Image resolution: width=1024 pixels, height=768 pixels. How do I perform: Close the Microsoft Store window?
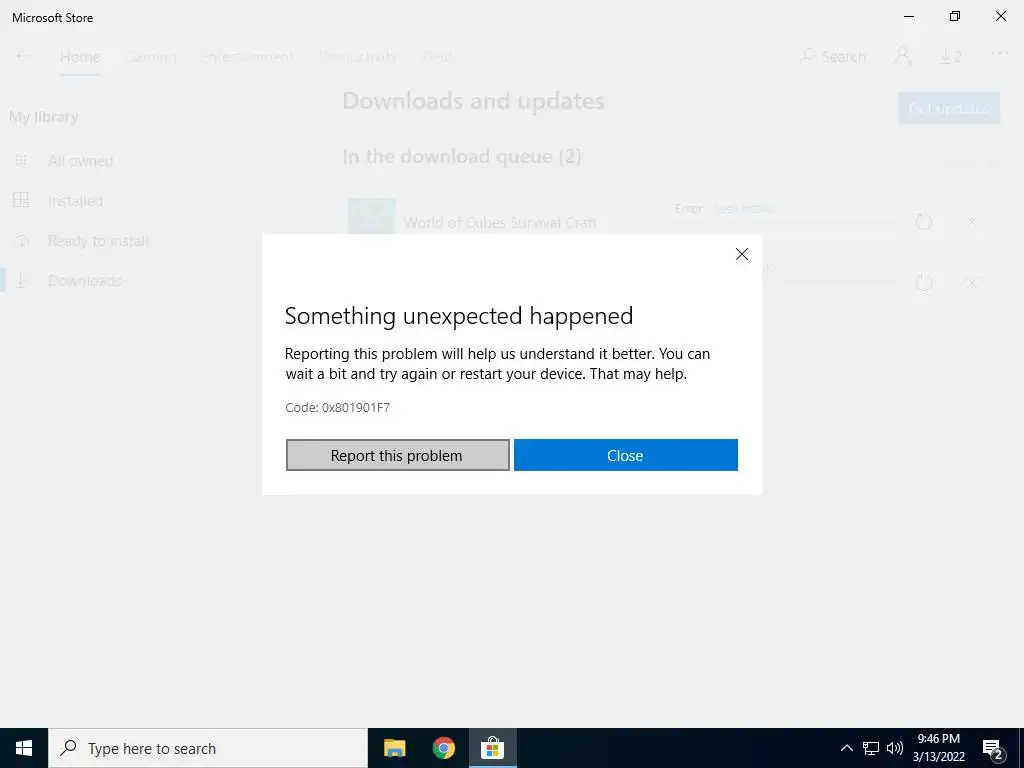1000,16
